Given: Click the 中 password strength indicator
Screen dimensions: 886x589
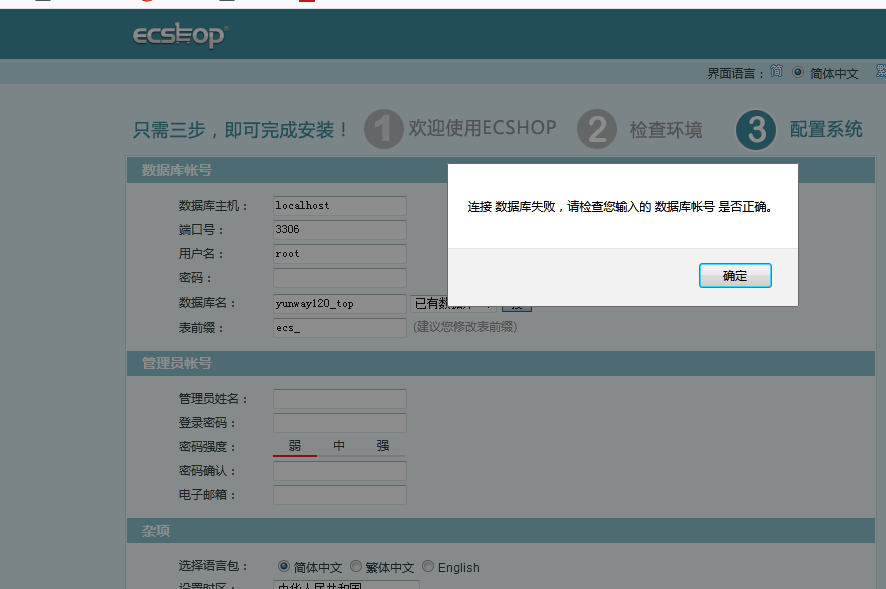Looking at the screenshot, I should pyautogui.click(x=339, y=445).
